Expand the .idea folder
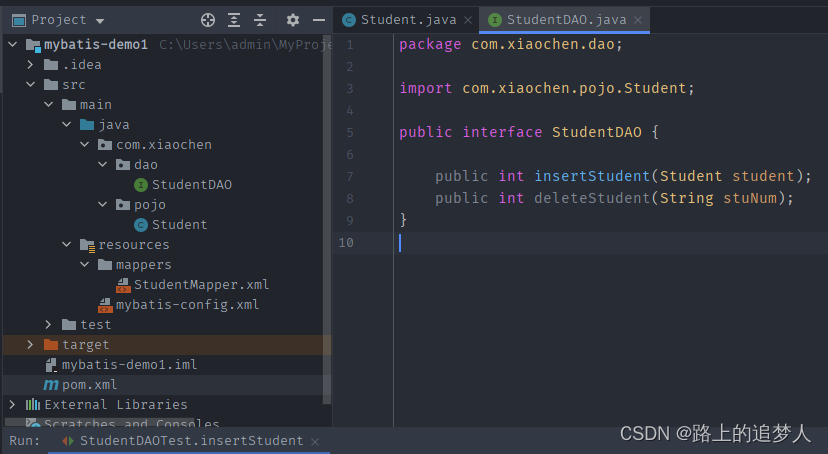The width and height of the screenshot is (828, 454). (31, 64)
